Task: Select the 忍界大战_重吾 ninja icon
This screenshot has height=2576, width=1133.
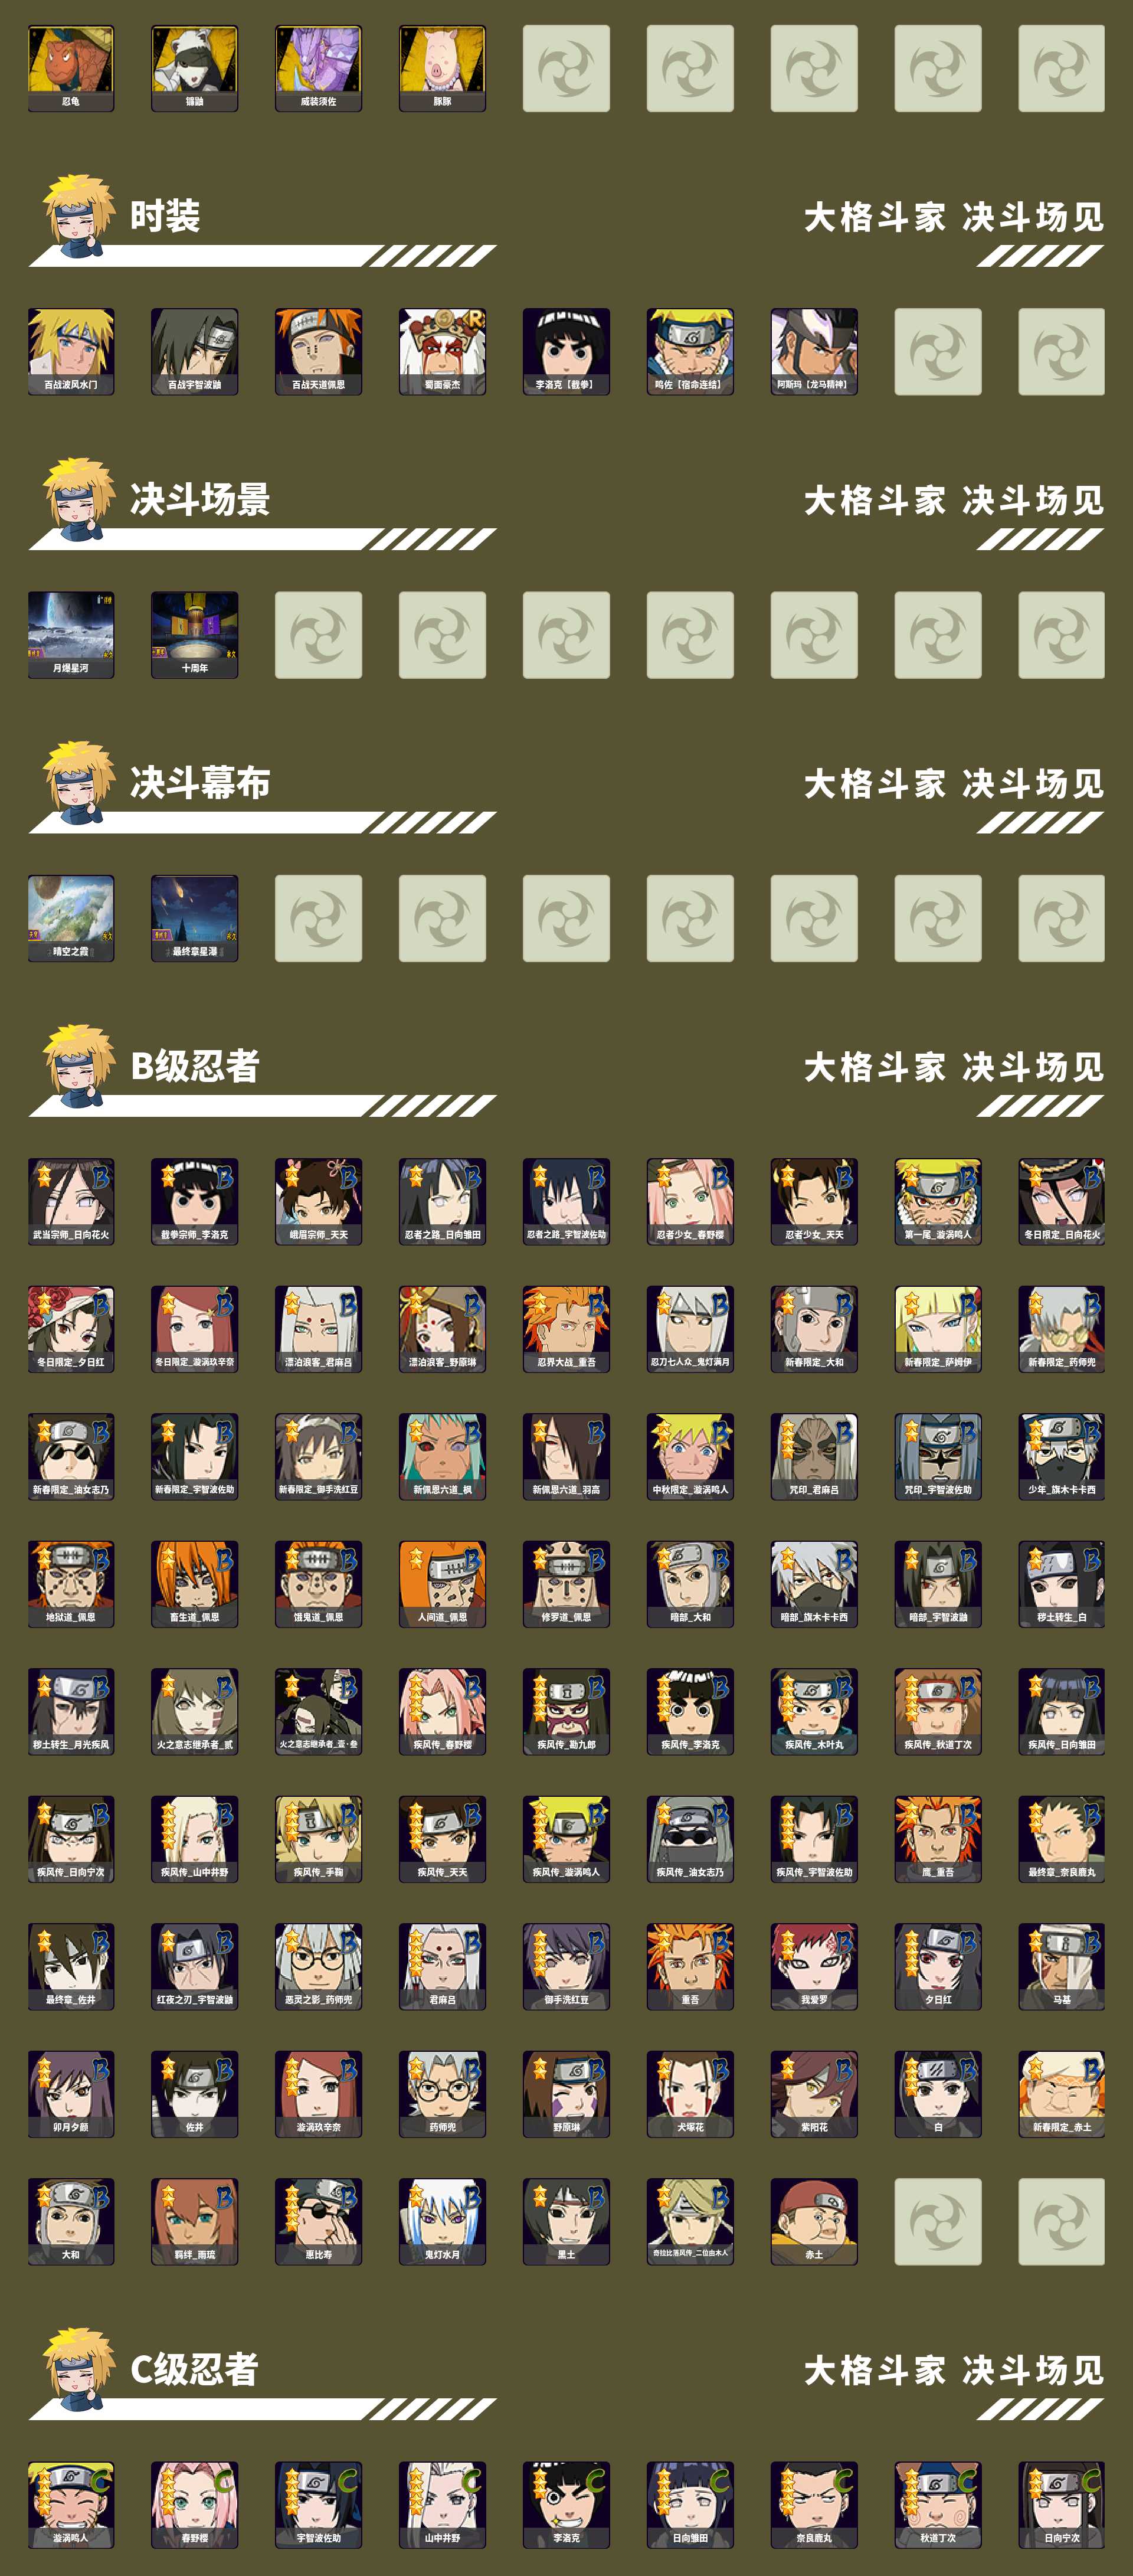Action: click(566, 1329)
